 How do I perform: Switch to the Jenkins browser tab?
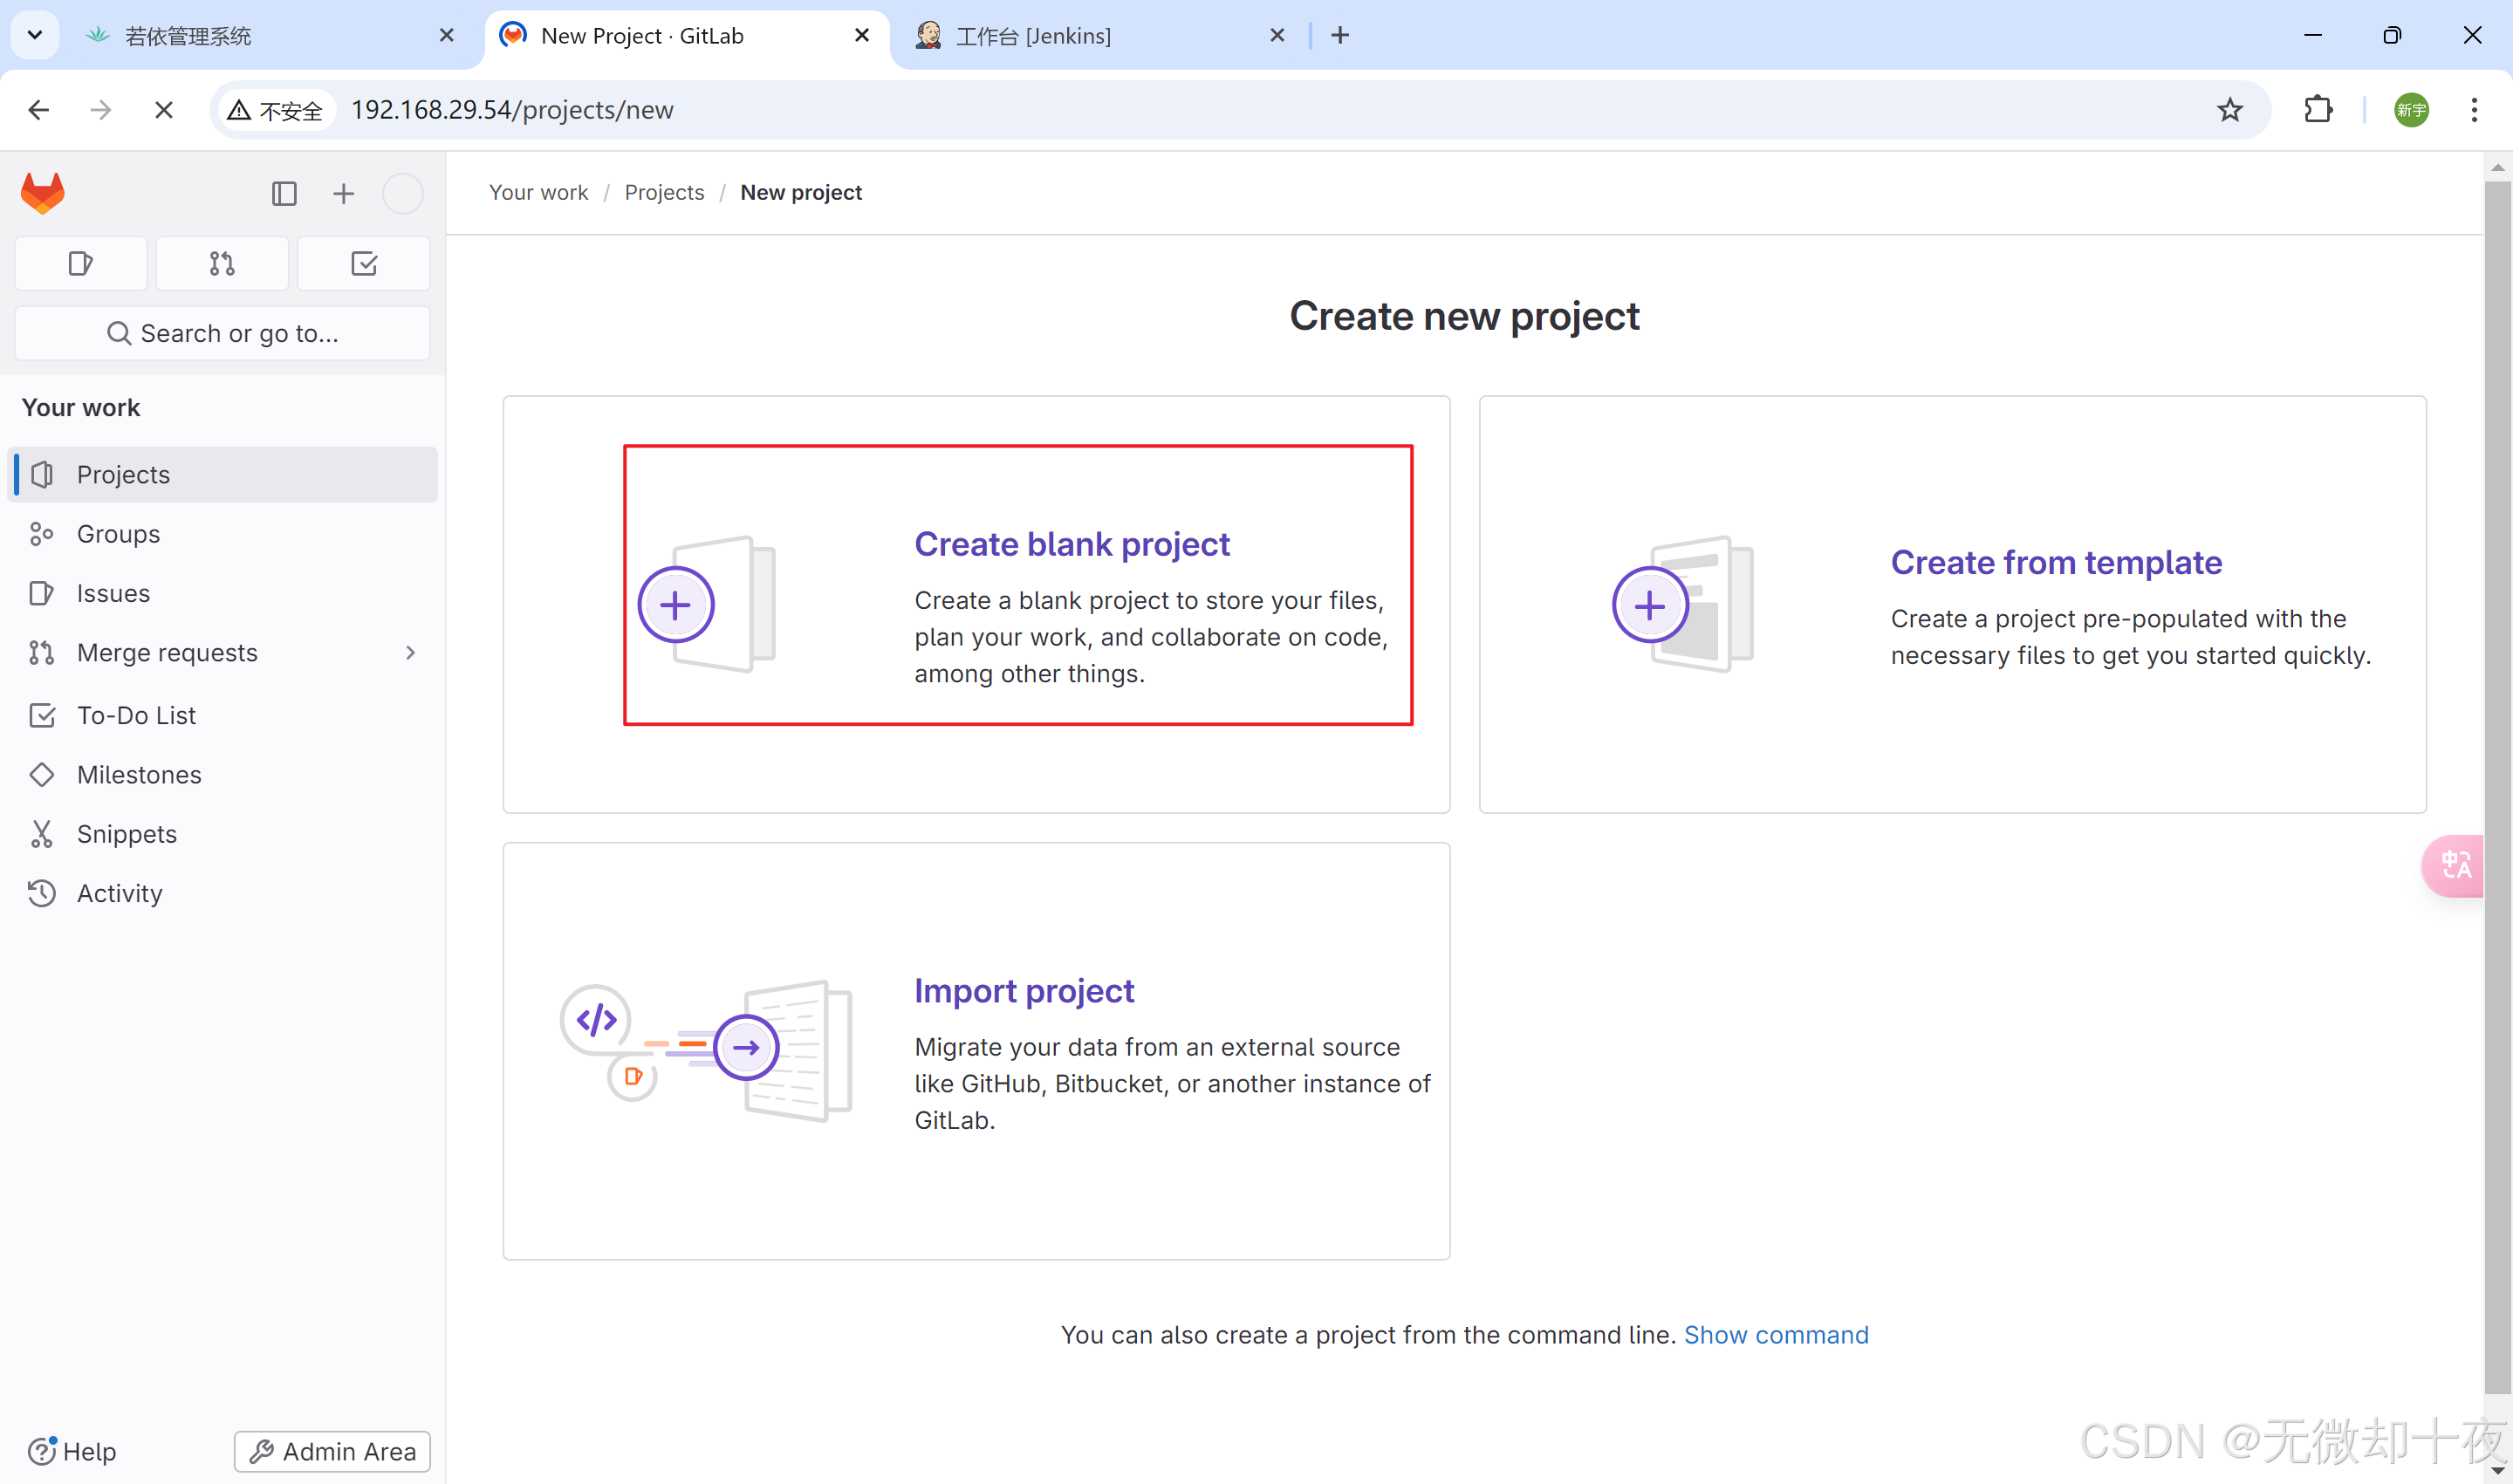pos(1033,36)
